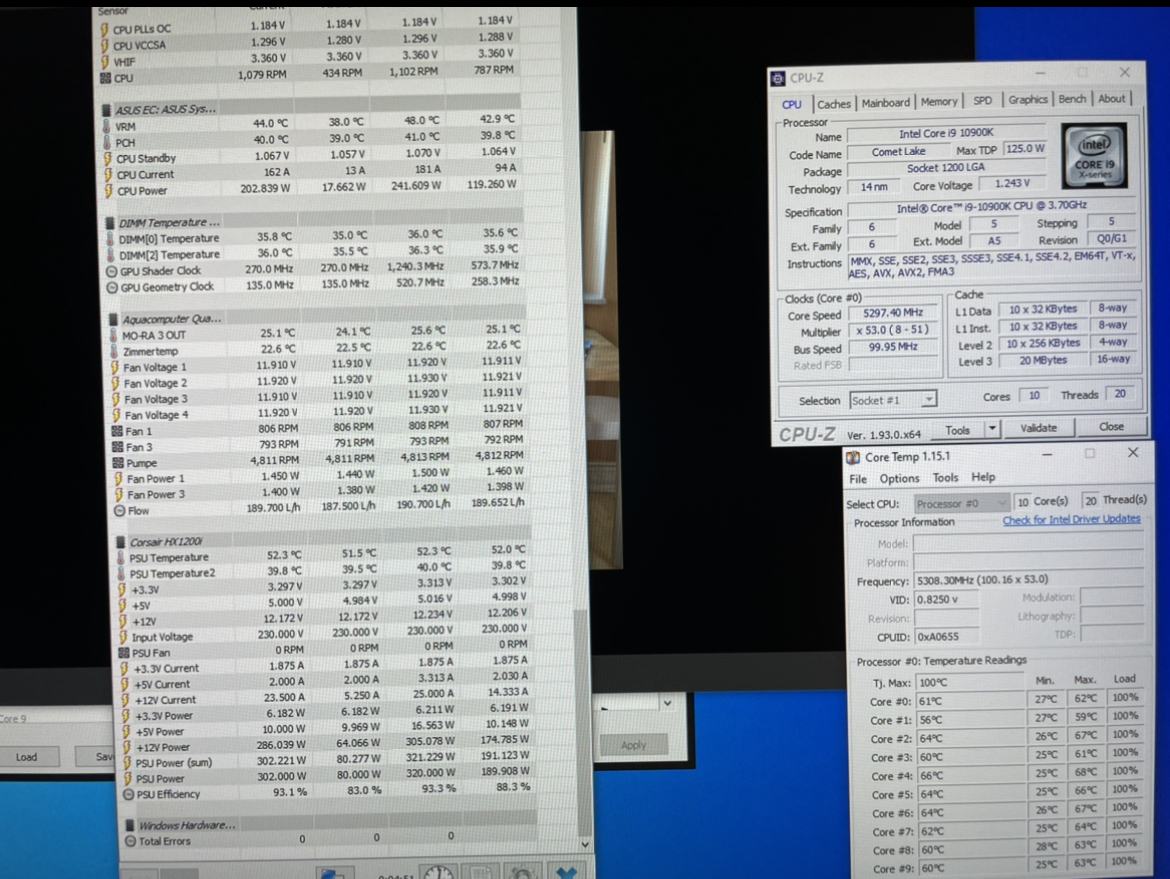Click the thermometer icon next to PCH

pyautogui.click(x=107, y=142)
